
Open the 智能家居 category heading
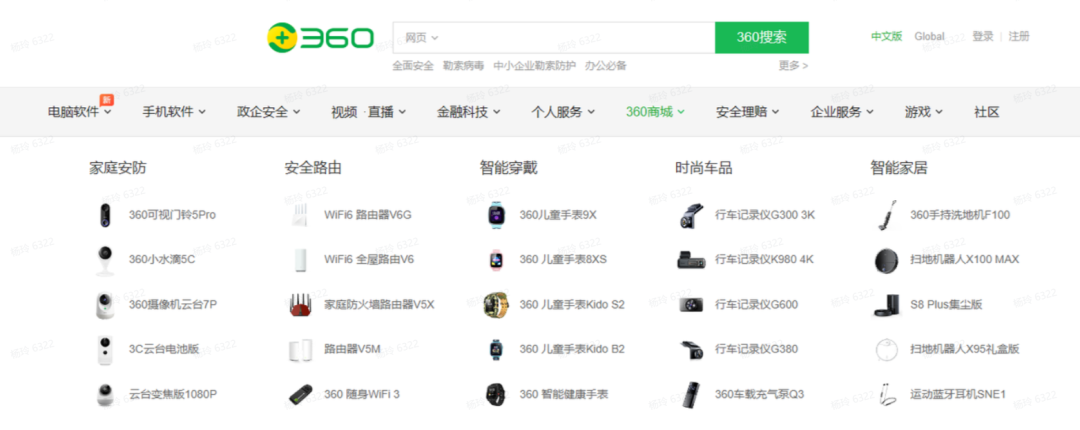coord(899,167)
